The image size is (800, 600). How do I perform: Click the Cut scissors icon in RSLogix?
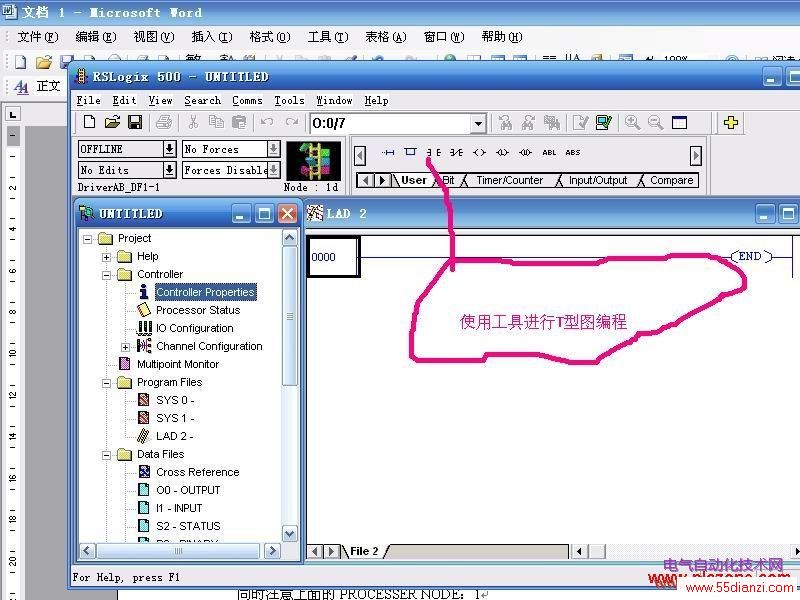click(x=193, y=122)
